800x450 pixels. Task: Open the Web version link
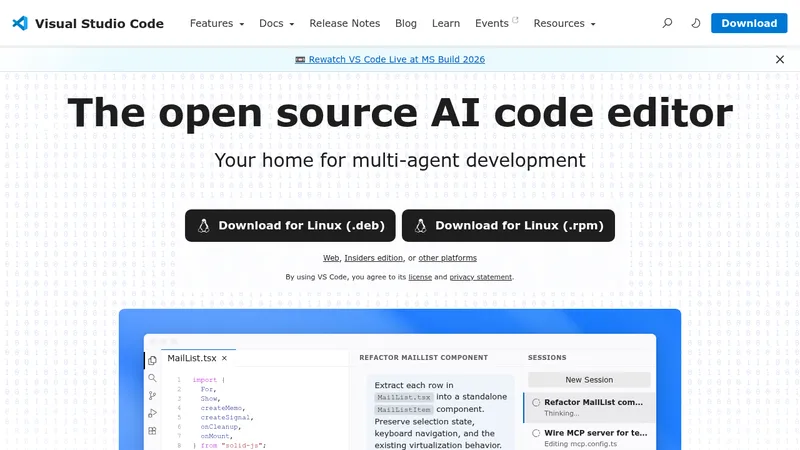click(331, 258)
